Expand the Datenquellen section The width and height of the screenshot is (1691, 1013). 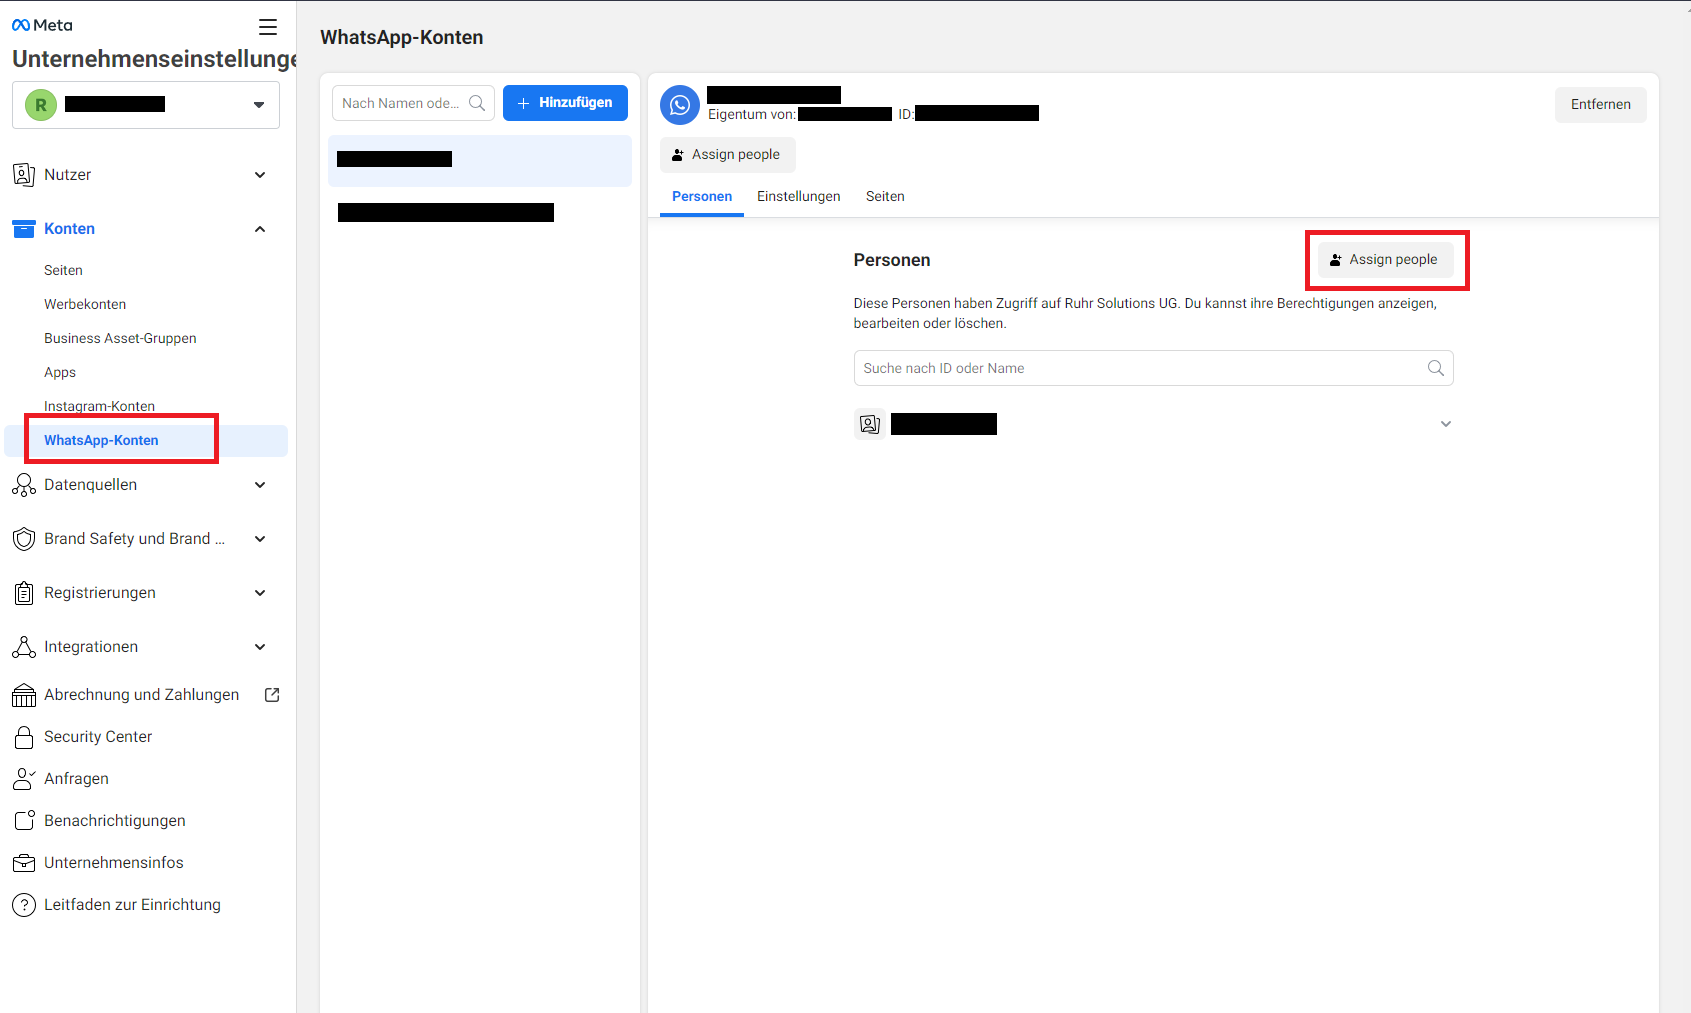point(260,485)
